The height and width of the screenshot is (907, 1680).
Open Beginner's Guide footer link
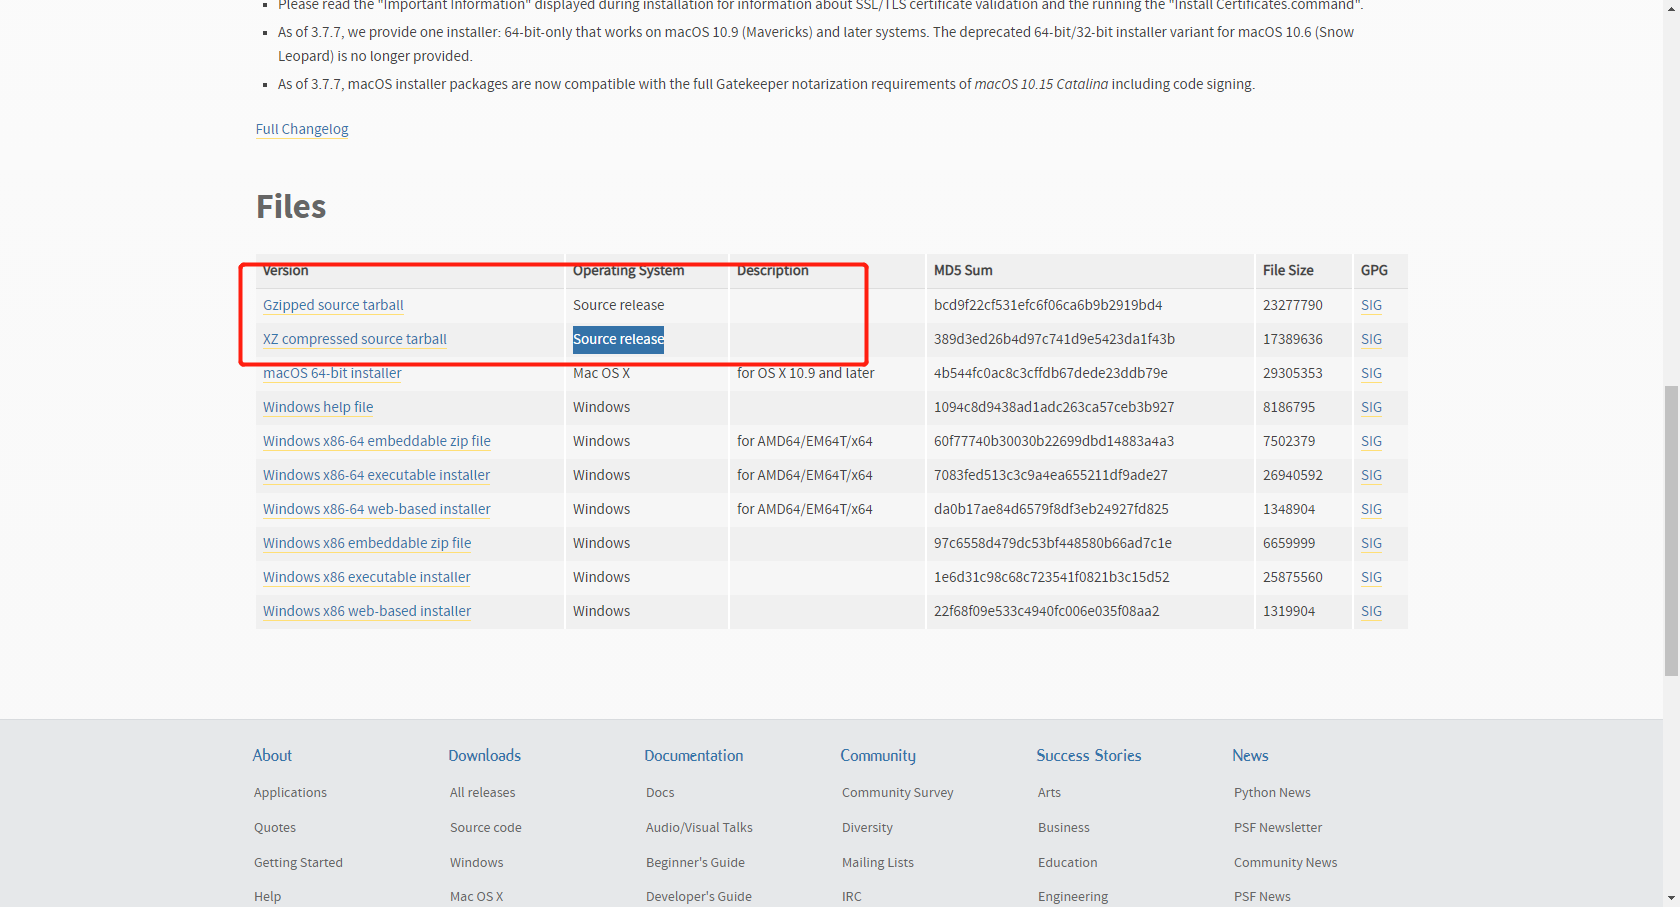tap(695, 862)
